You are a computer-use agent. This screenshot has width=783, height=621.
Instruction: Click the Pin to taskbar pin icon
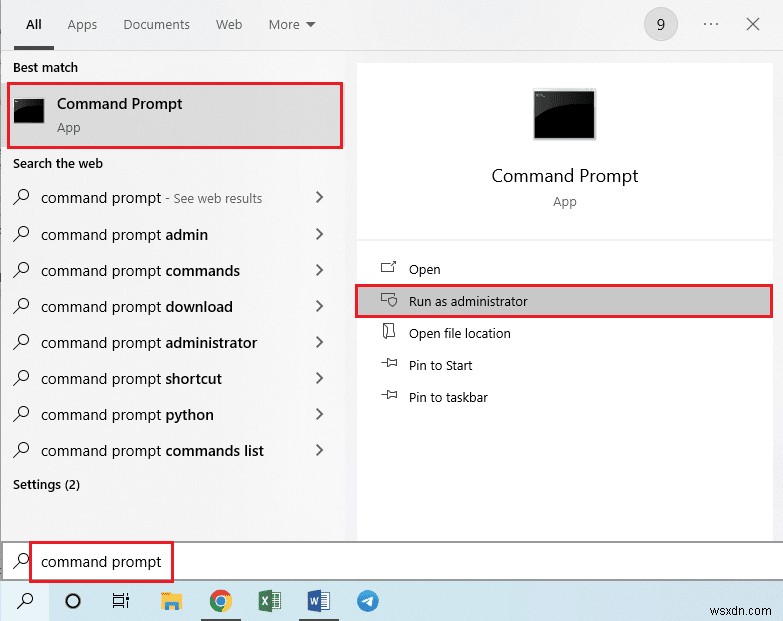click(x=389, y=395)
